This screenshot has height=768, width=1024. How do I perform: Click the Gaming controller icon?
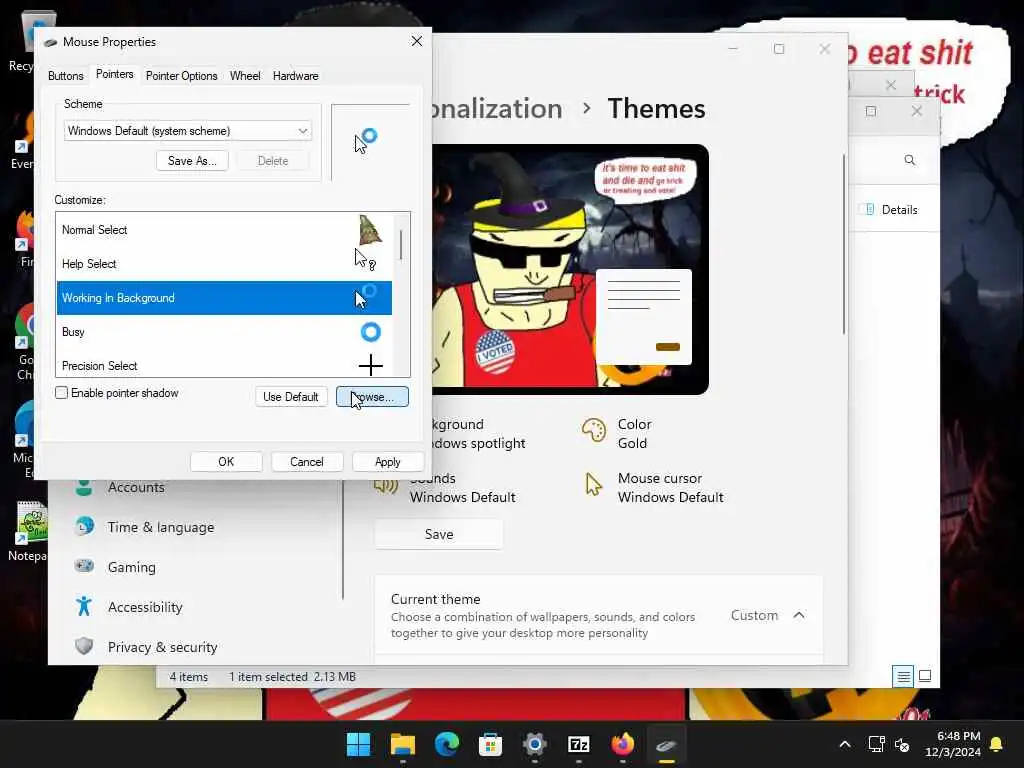tap(84, 566)
